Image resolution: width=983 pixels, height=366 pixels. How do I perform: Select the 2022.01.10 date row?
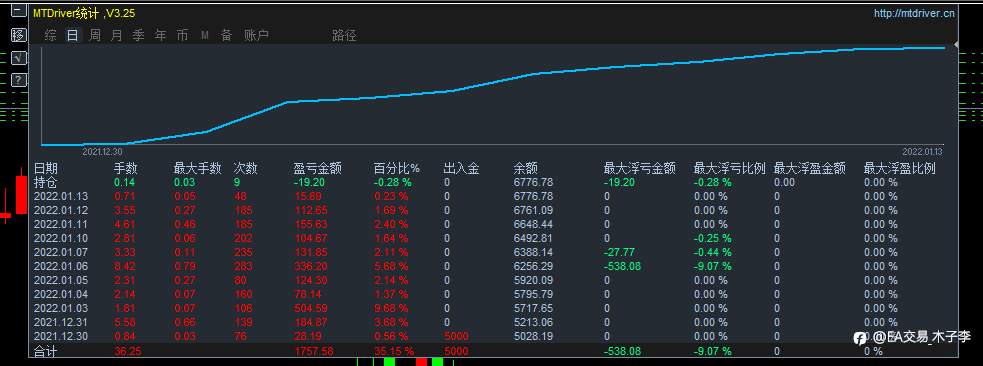[x=61, y=239]
